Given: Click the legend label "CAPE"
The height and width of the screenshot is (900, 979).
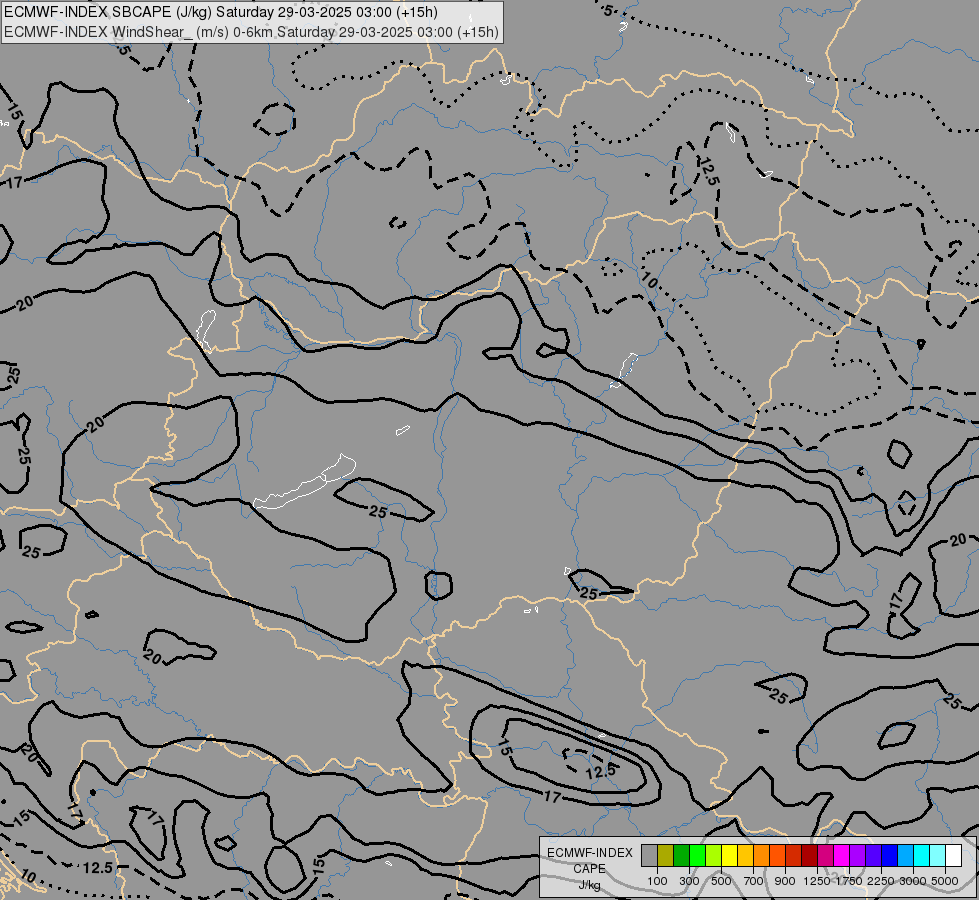Looking at the screenshot, I should [x=589, y=869].
